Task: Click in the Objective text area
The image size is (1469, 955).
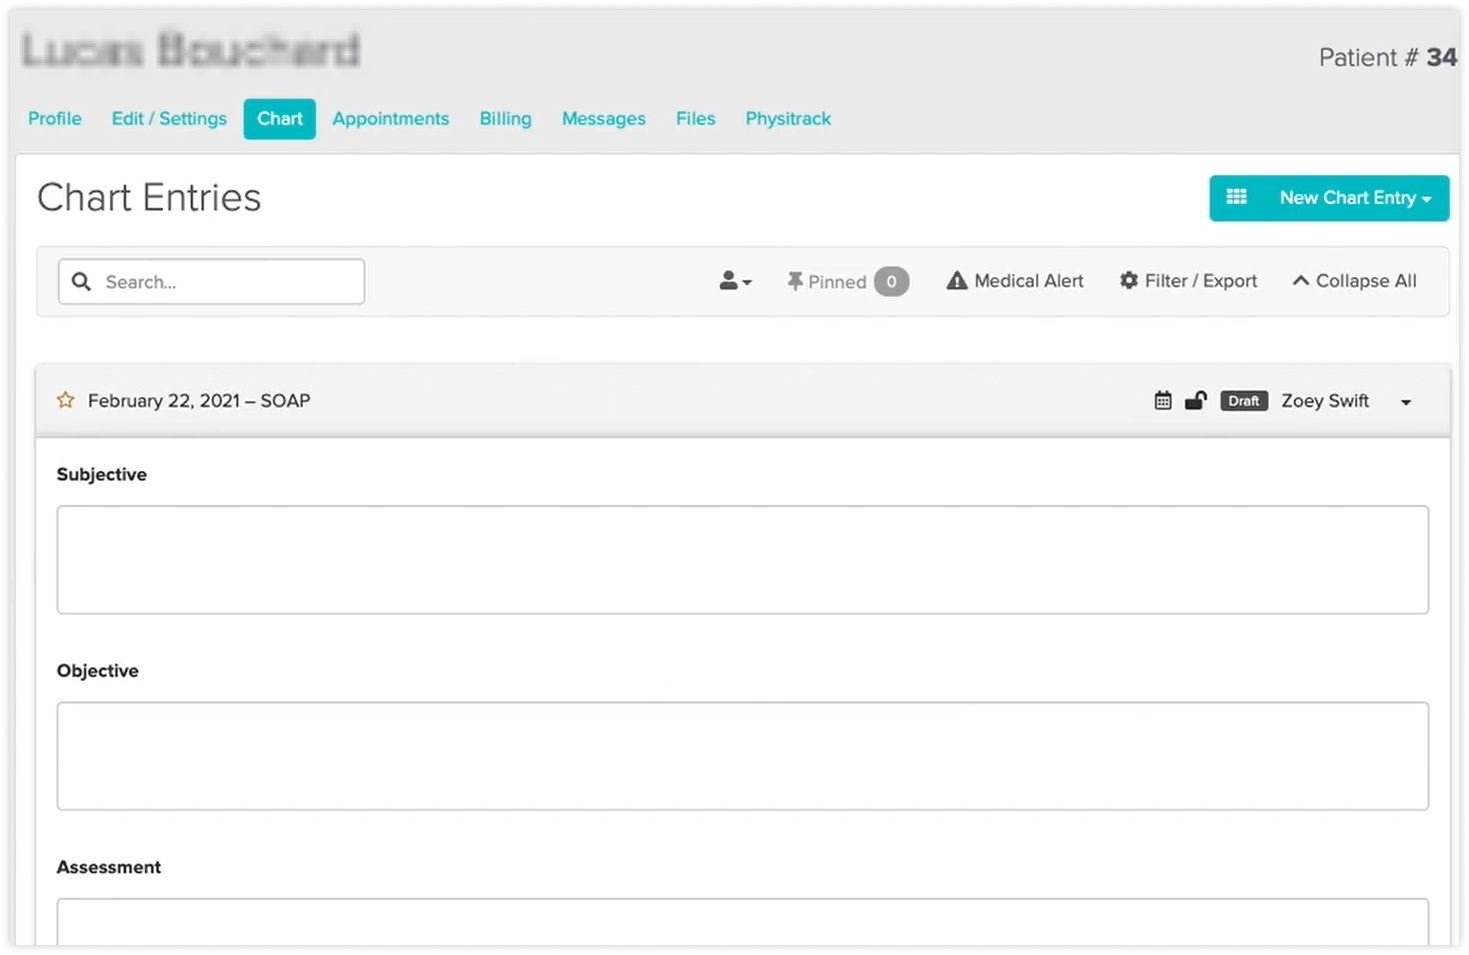Action: point(743,756)
